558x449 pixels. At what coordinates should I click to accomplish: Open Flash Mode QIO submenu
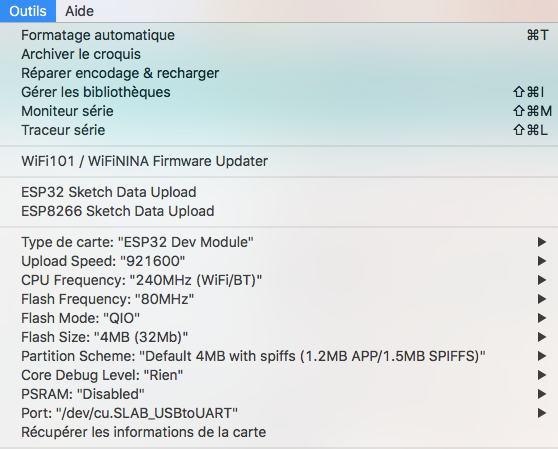coord(279,318)
